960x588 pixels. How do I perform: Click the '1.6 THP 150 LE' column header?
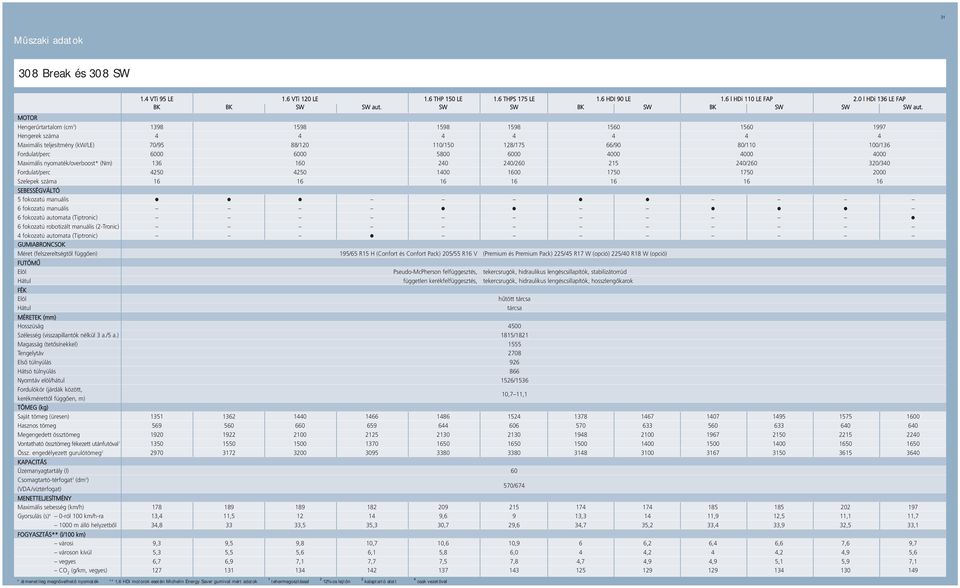443,99
